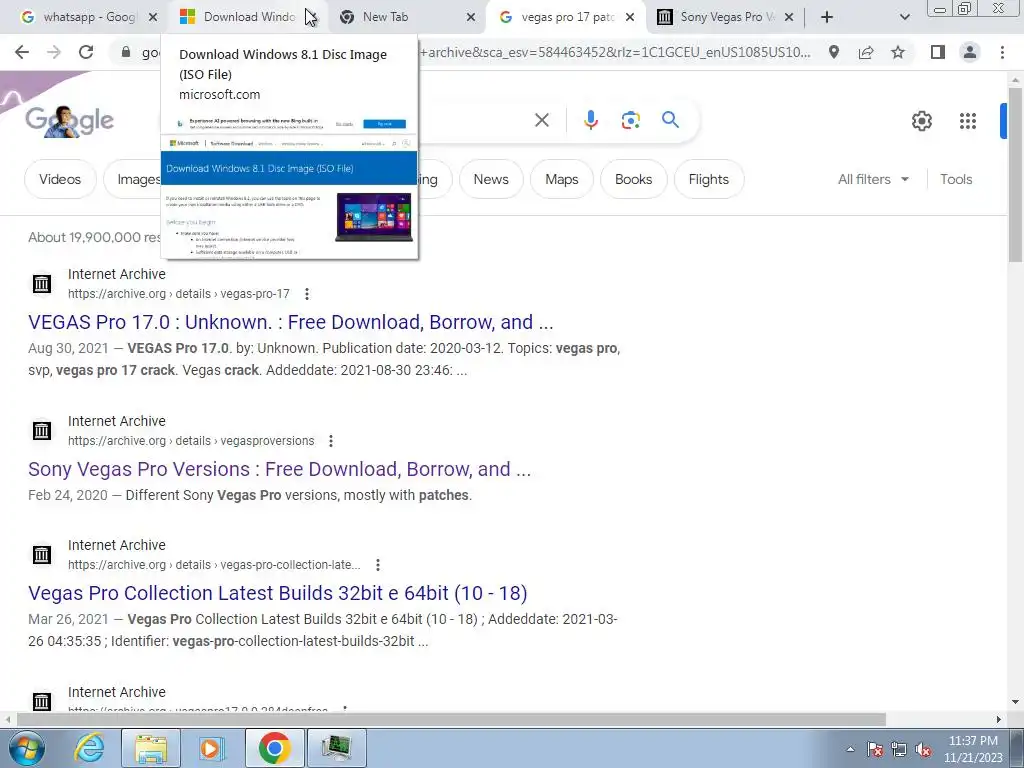Open Windows Explorer from taskbar
Image resolution: width=1024 pixels, height=768 pixels.
(x=151, y=748)
